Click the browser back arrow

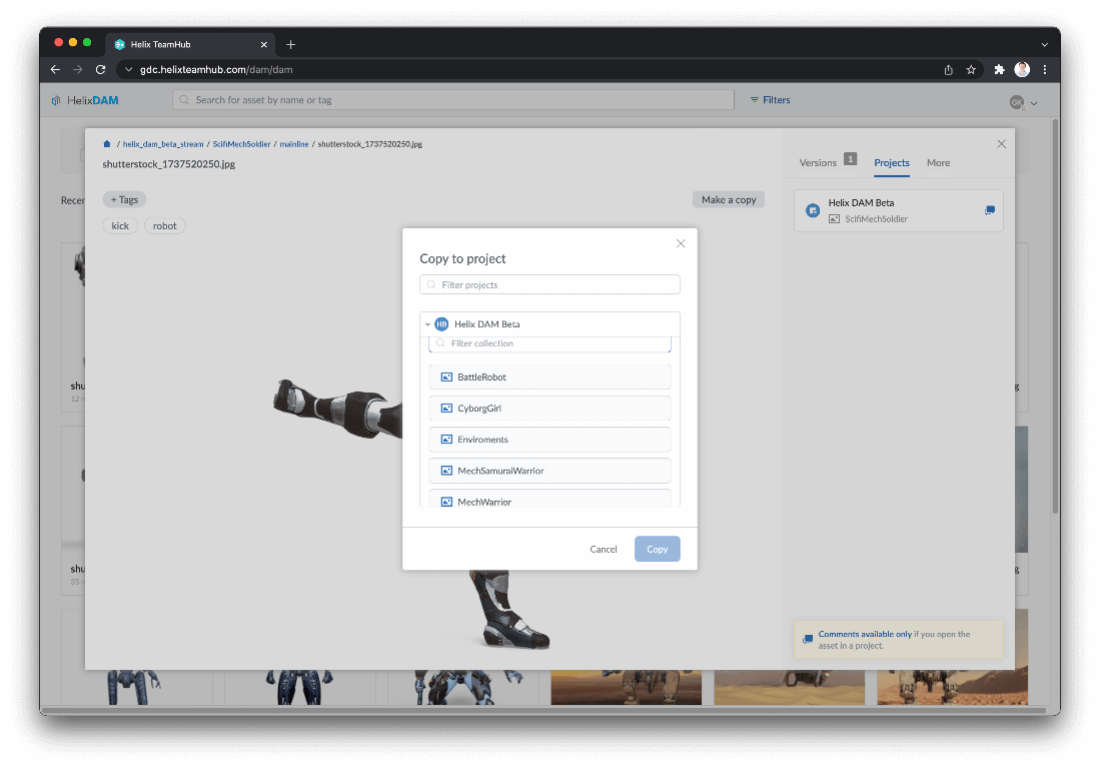click(x=55, y=69)
